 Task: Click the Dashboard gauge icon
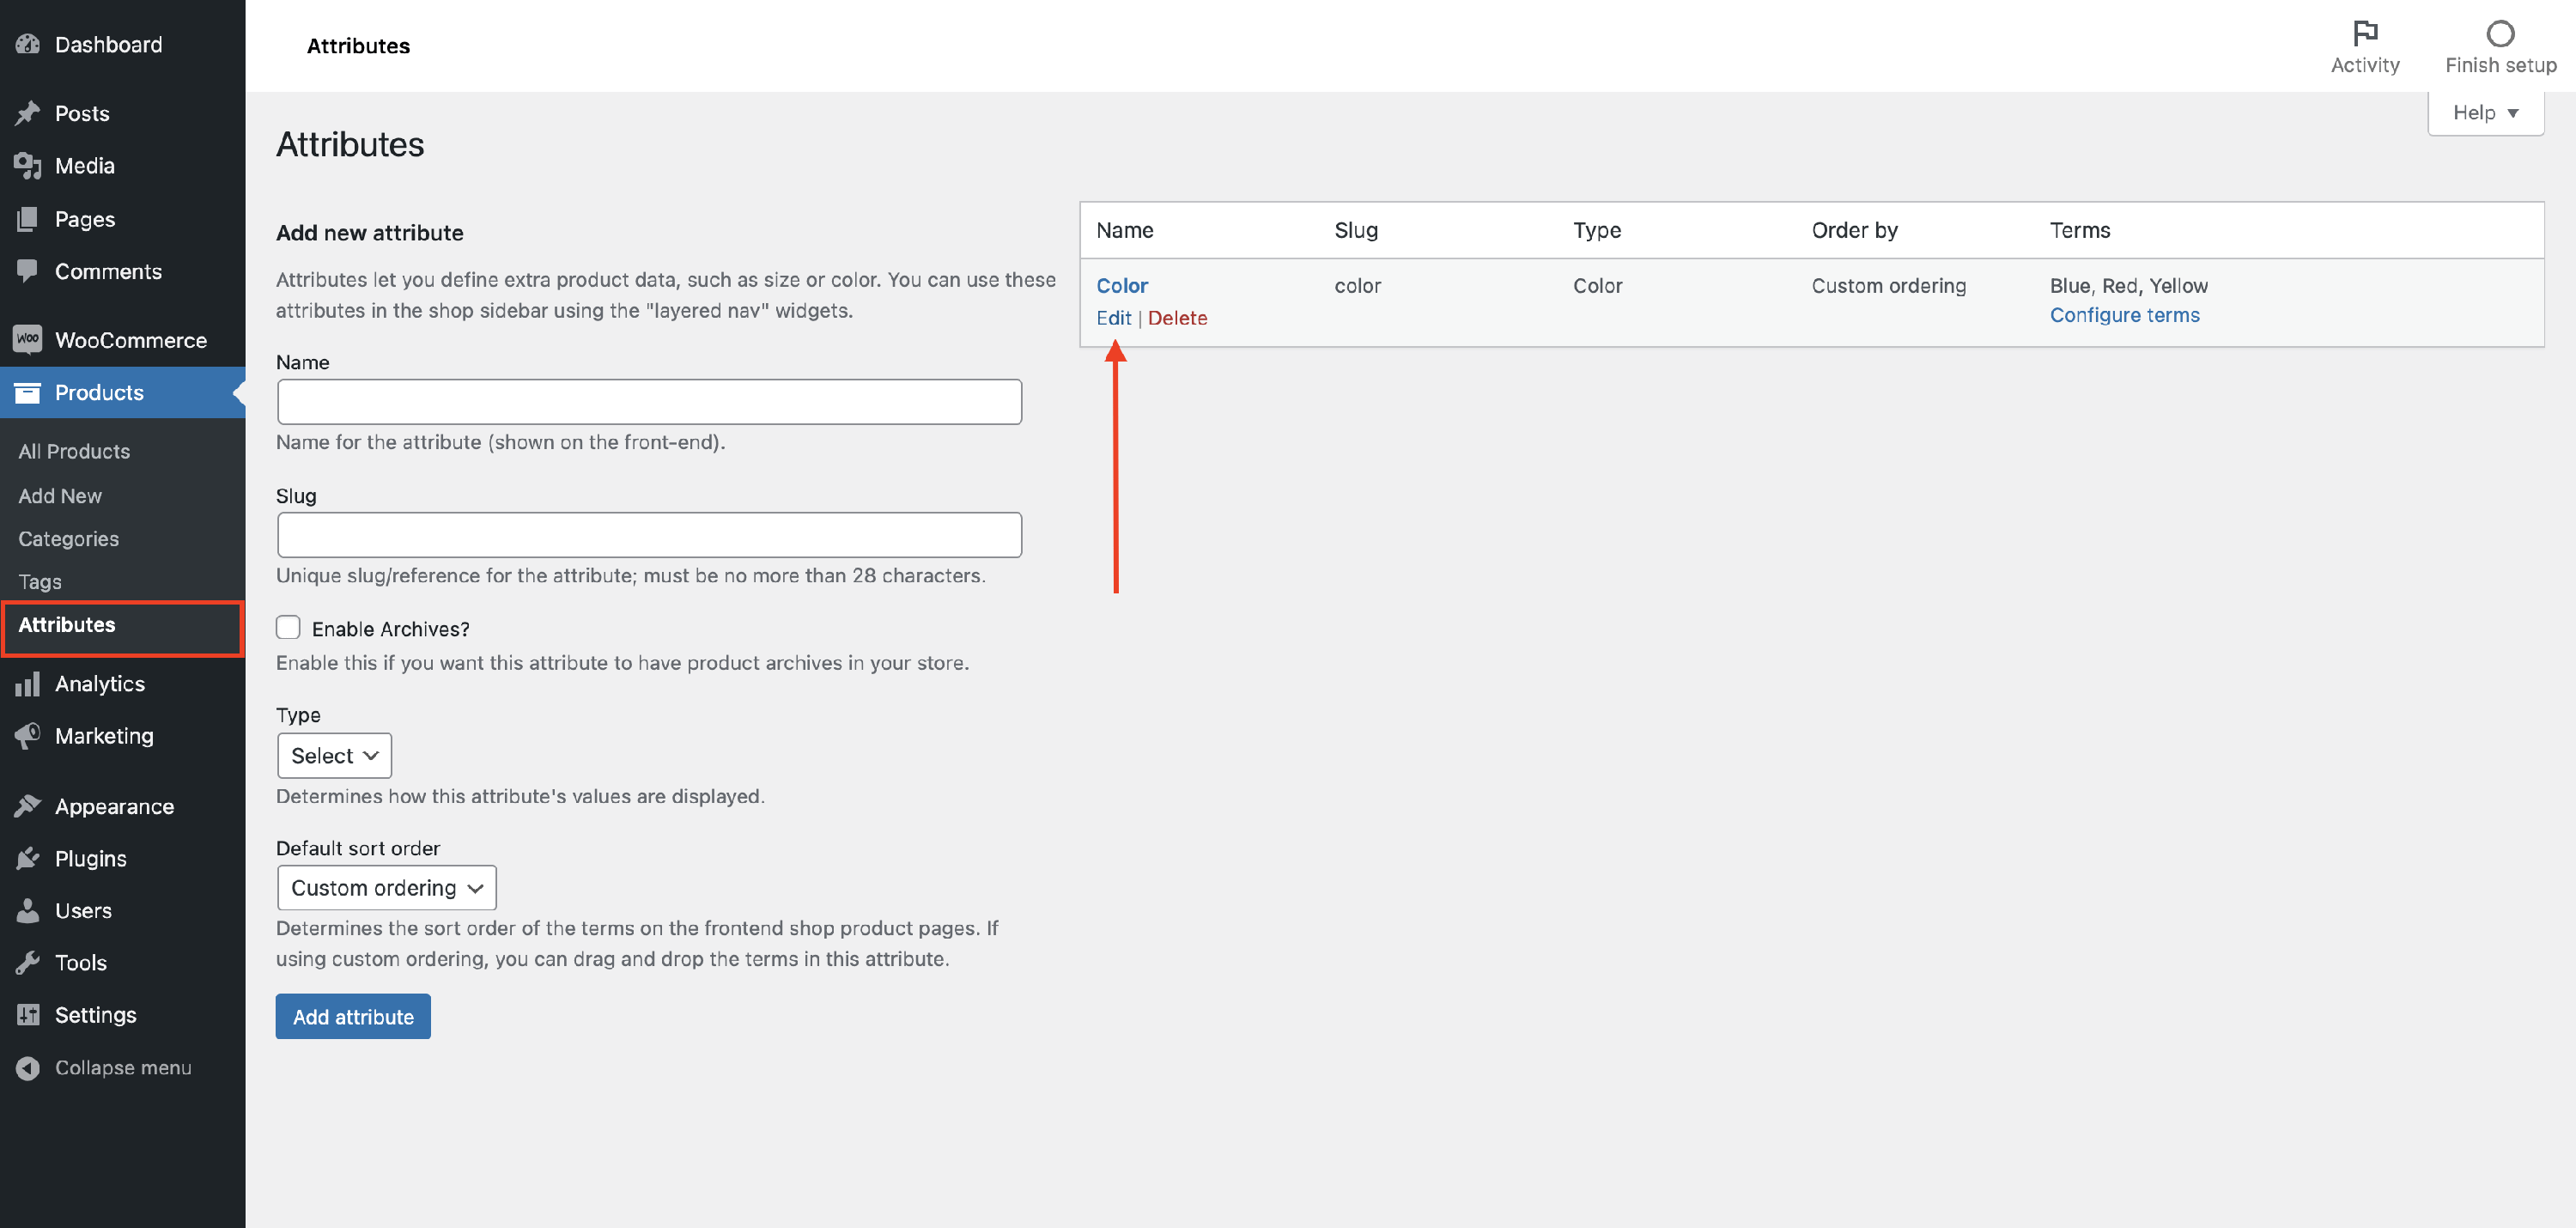28,44
